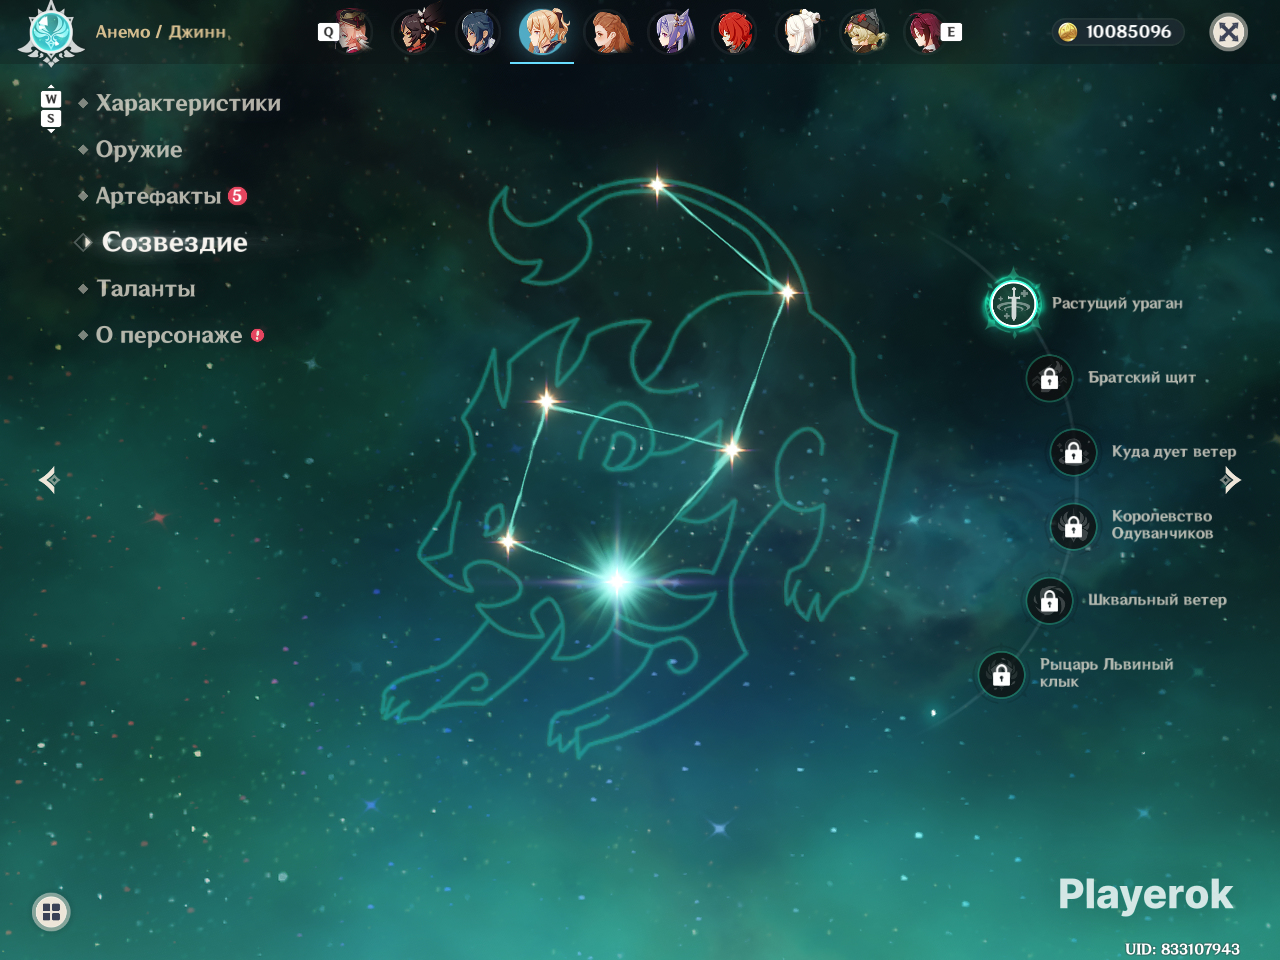Image resolution: width=1280 pixels, height=960 pixels.
Task: Select the blonde character with dark hat
Action: 863,32
